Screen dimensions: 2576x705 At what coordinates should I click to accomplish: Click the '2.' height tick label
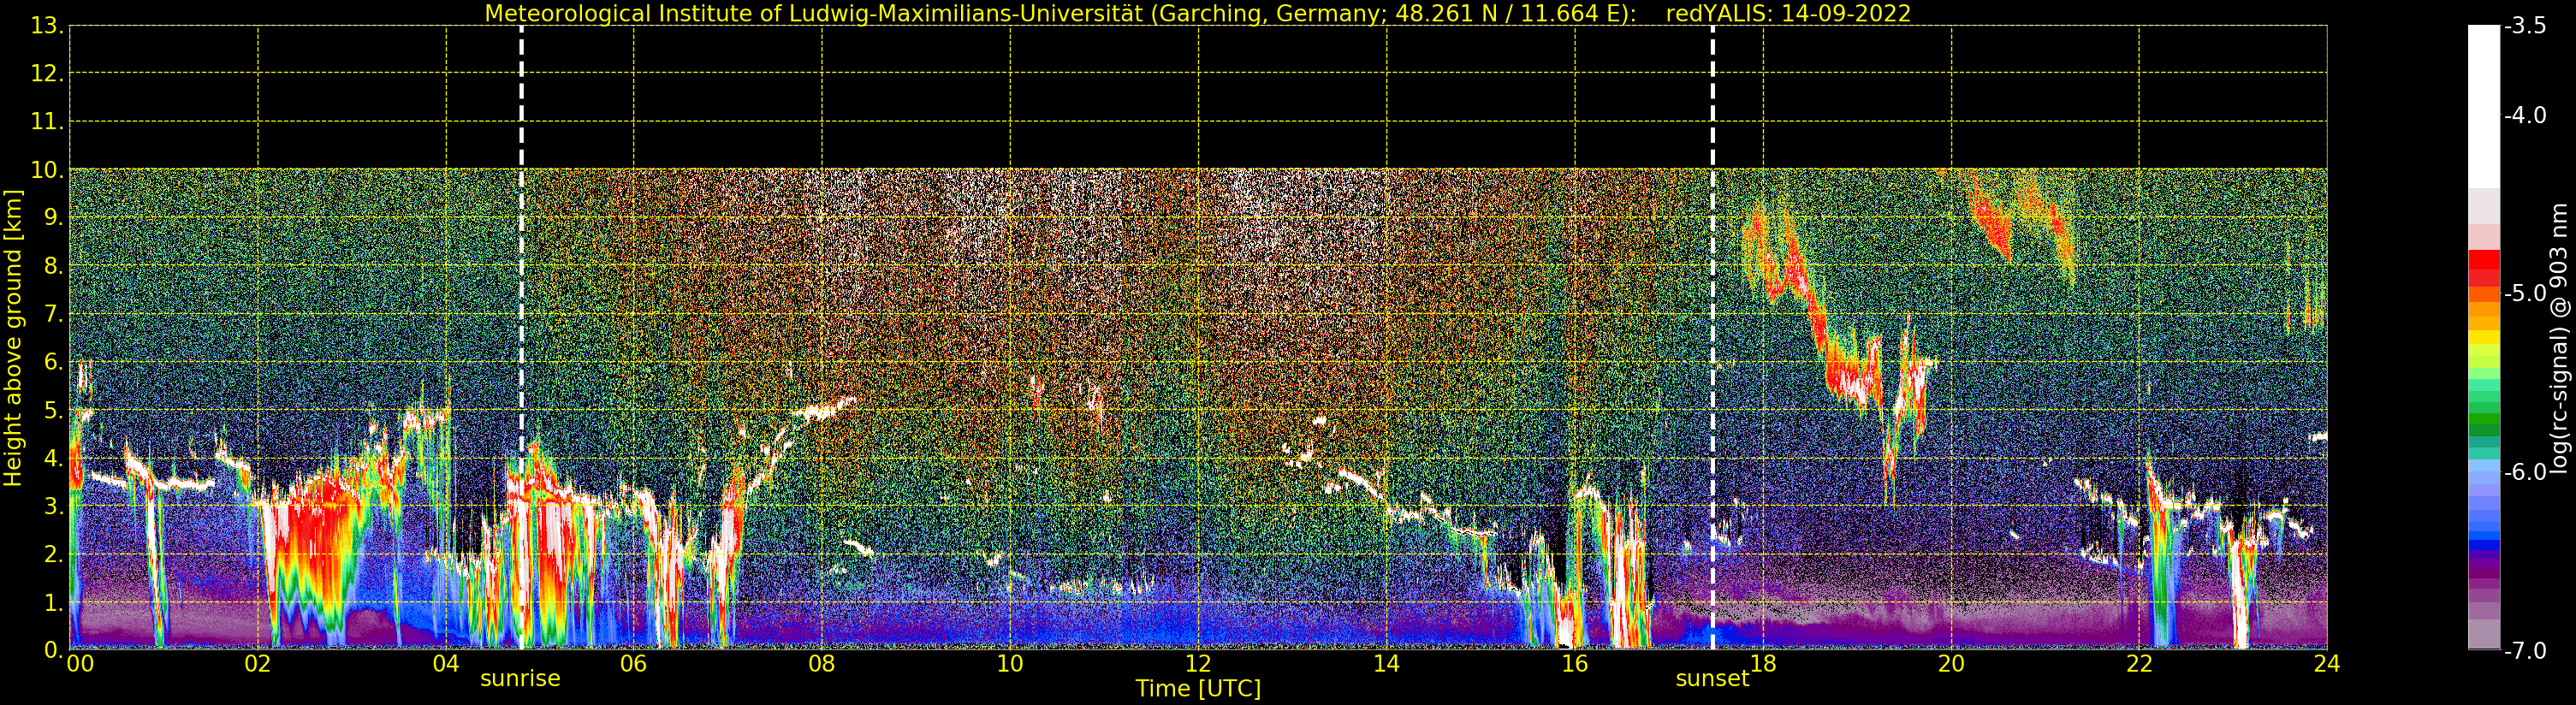[x=53, y=554]
